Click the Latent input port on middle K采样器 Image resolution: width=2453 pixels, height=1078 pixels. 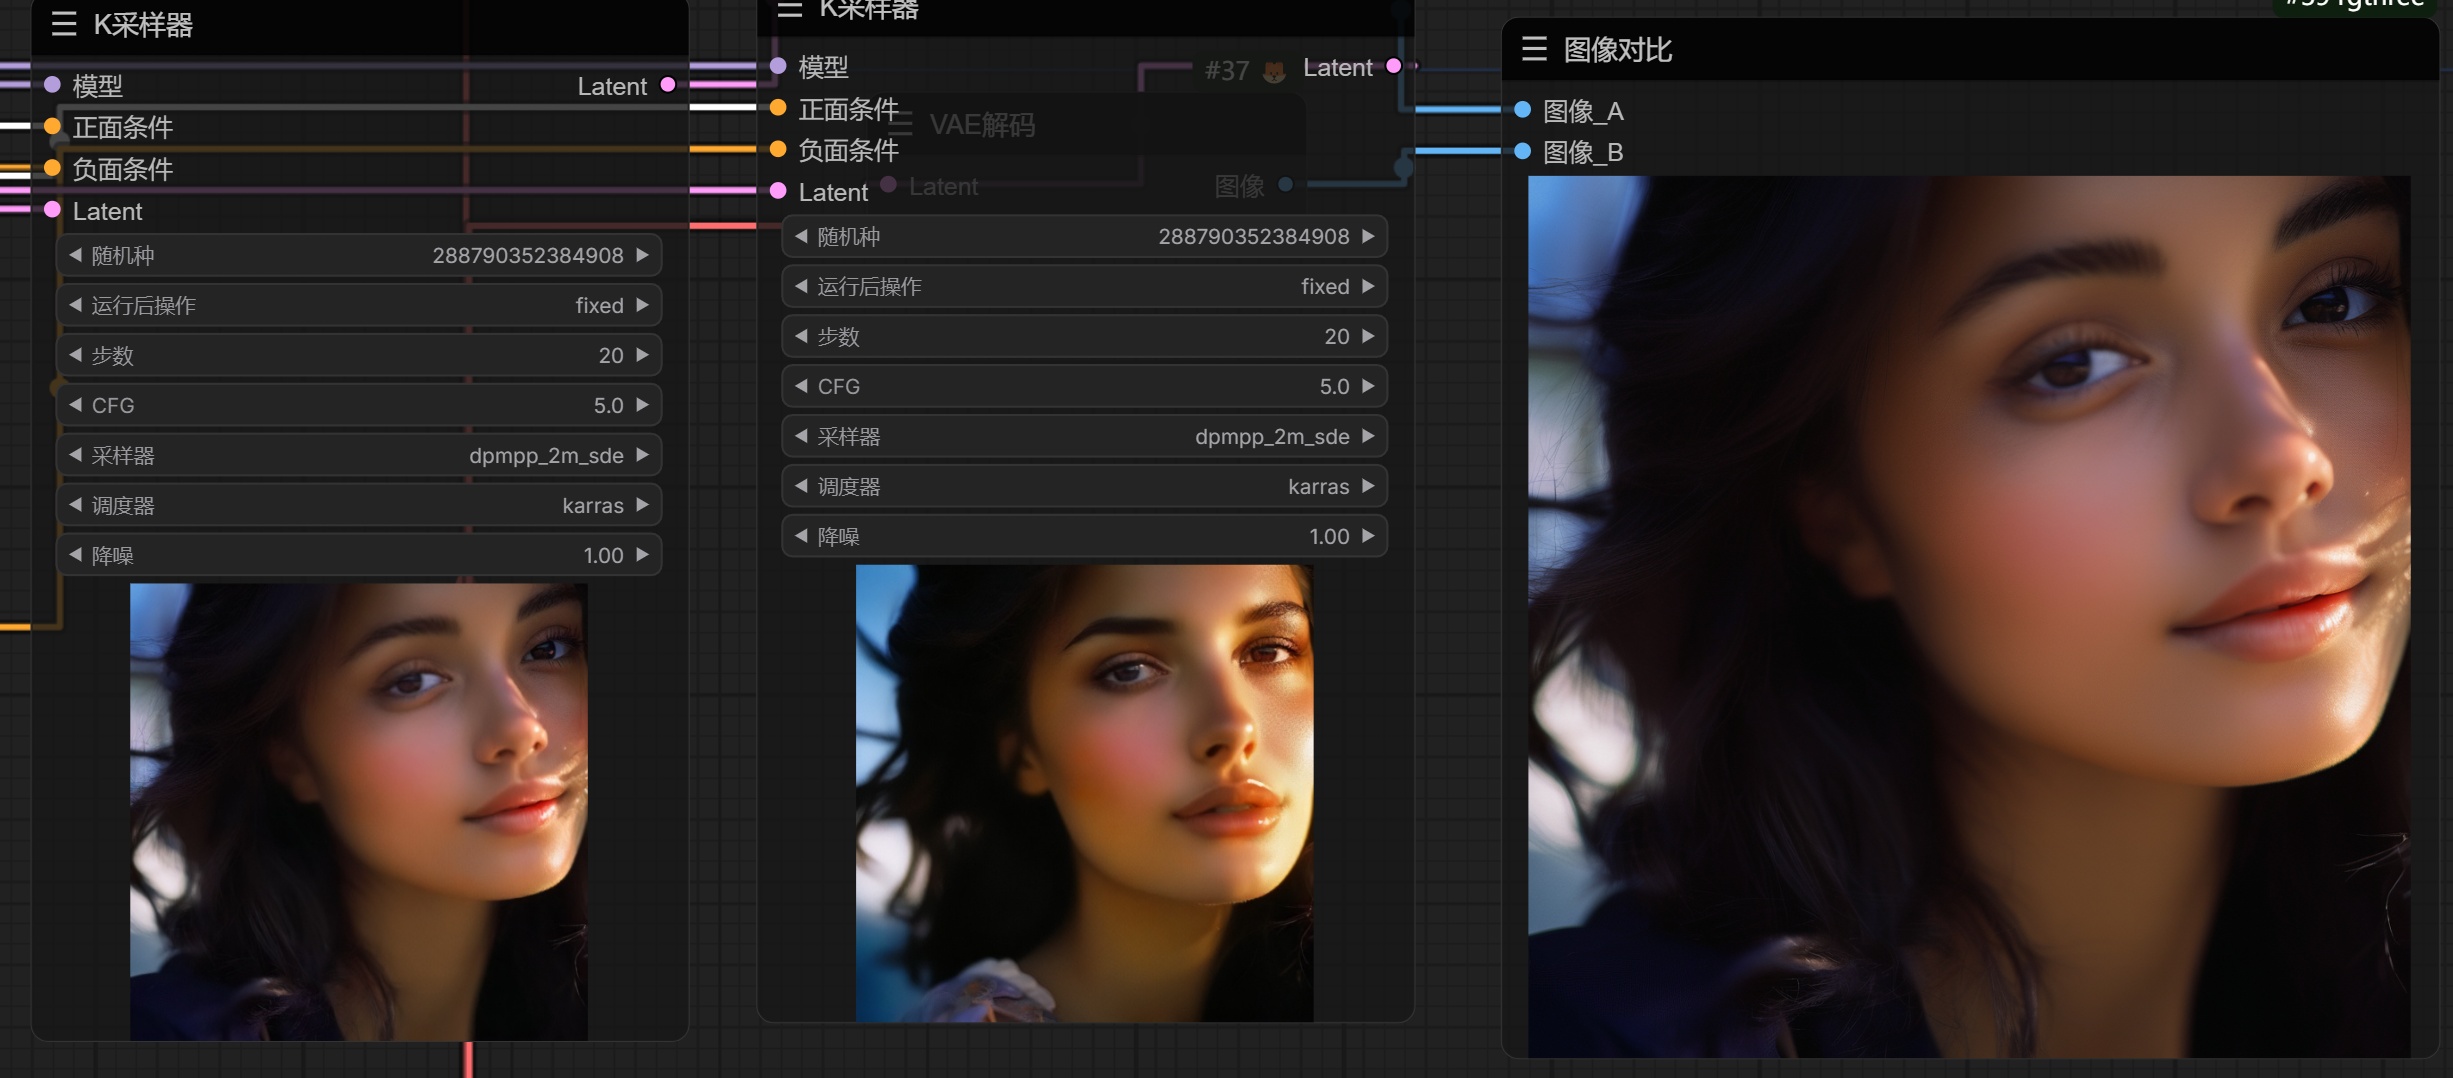(x=779, y=190)
